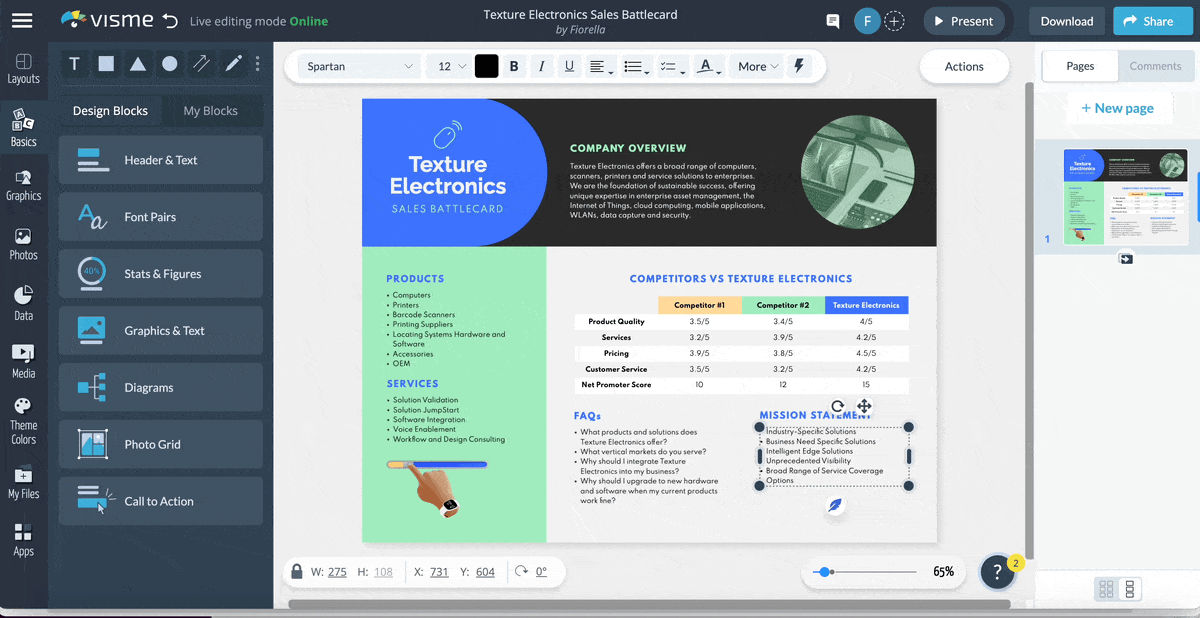1200x618 pixels.
Task: Open the font size dropdown
Action: pyautogui.click(x=446, y=66)
